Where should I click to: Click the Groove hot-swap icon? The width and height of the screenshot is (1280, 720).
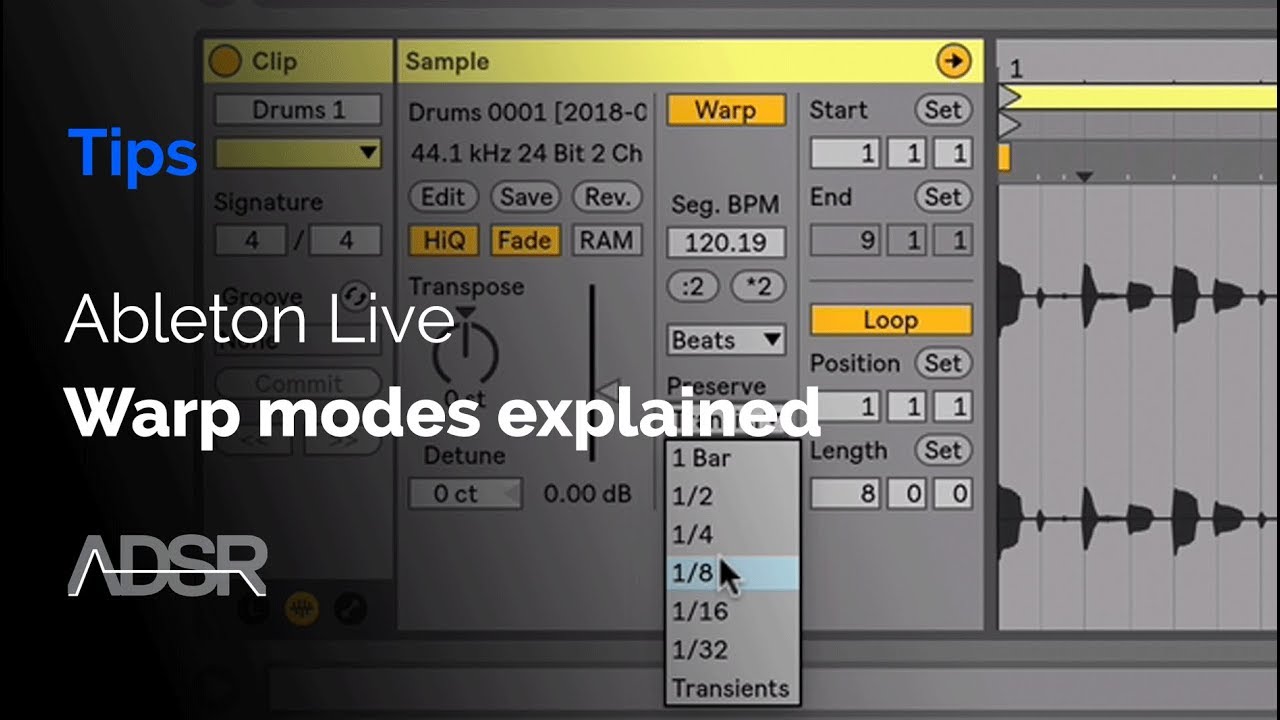click(355, 297)
